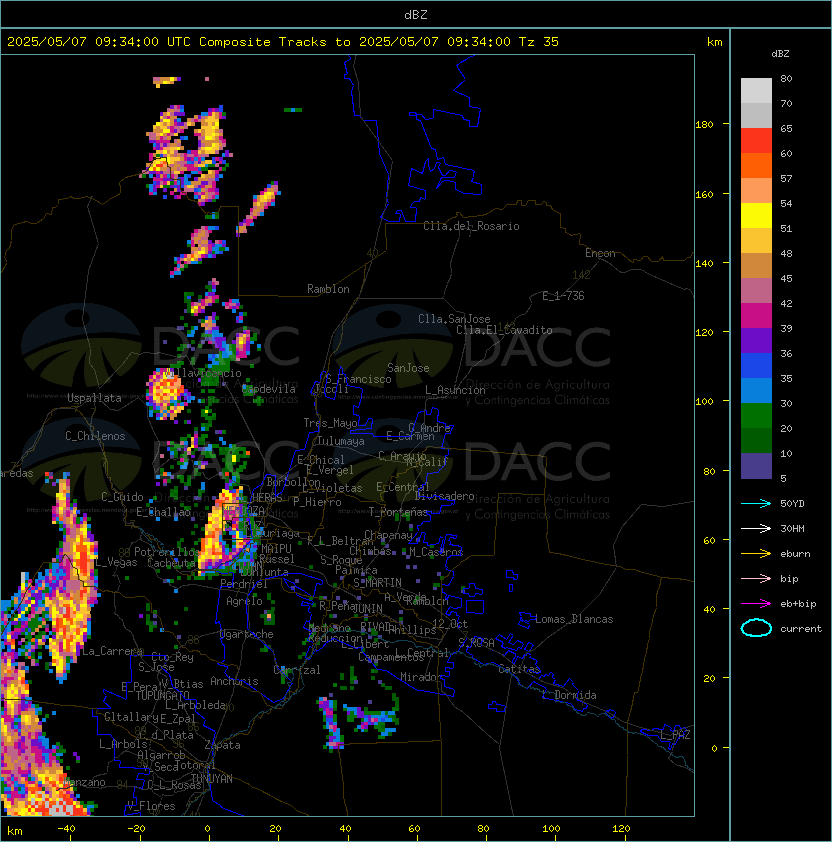832x842 pixels.
Task: Click the C_Chilenos map label
Action: pyautogui.click(x=95, y=436)
